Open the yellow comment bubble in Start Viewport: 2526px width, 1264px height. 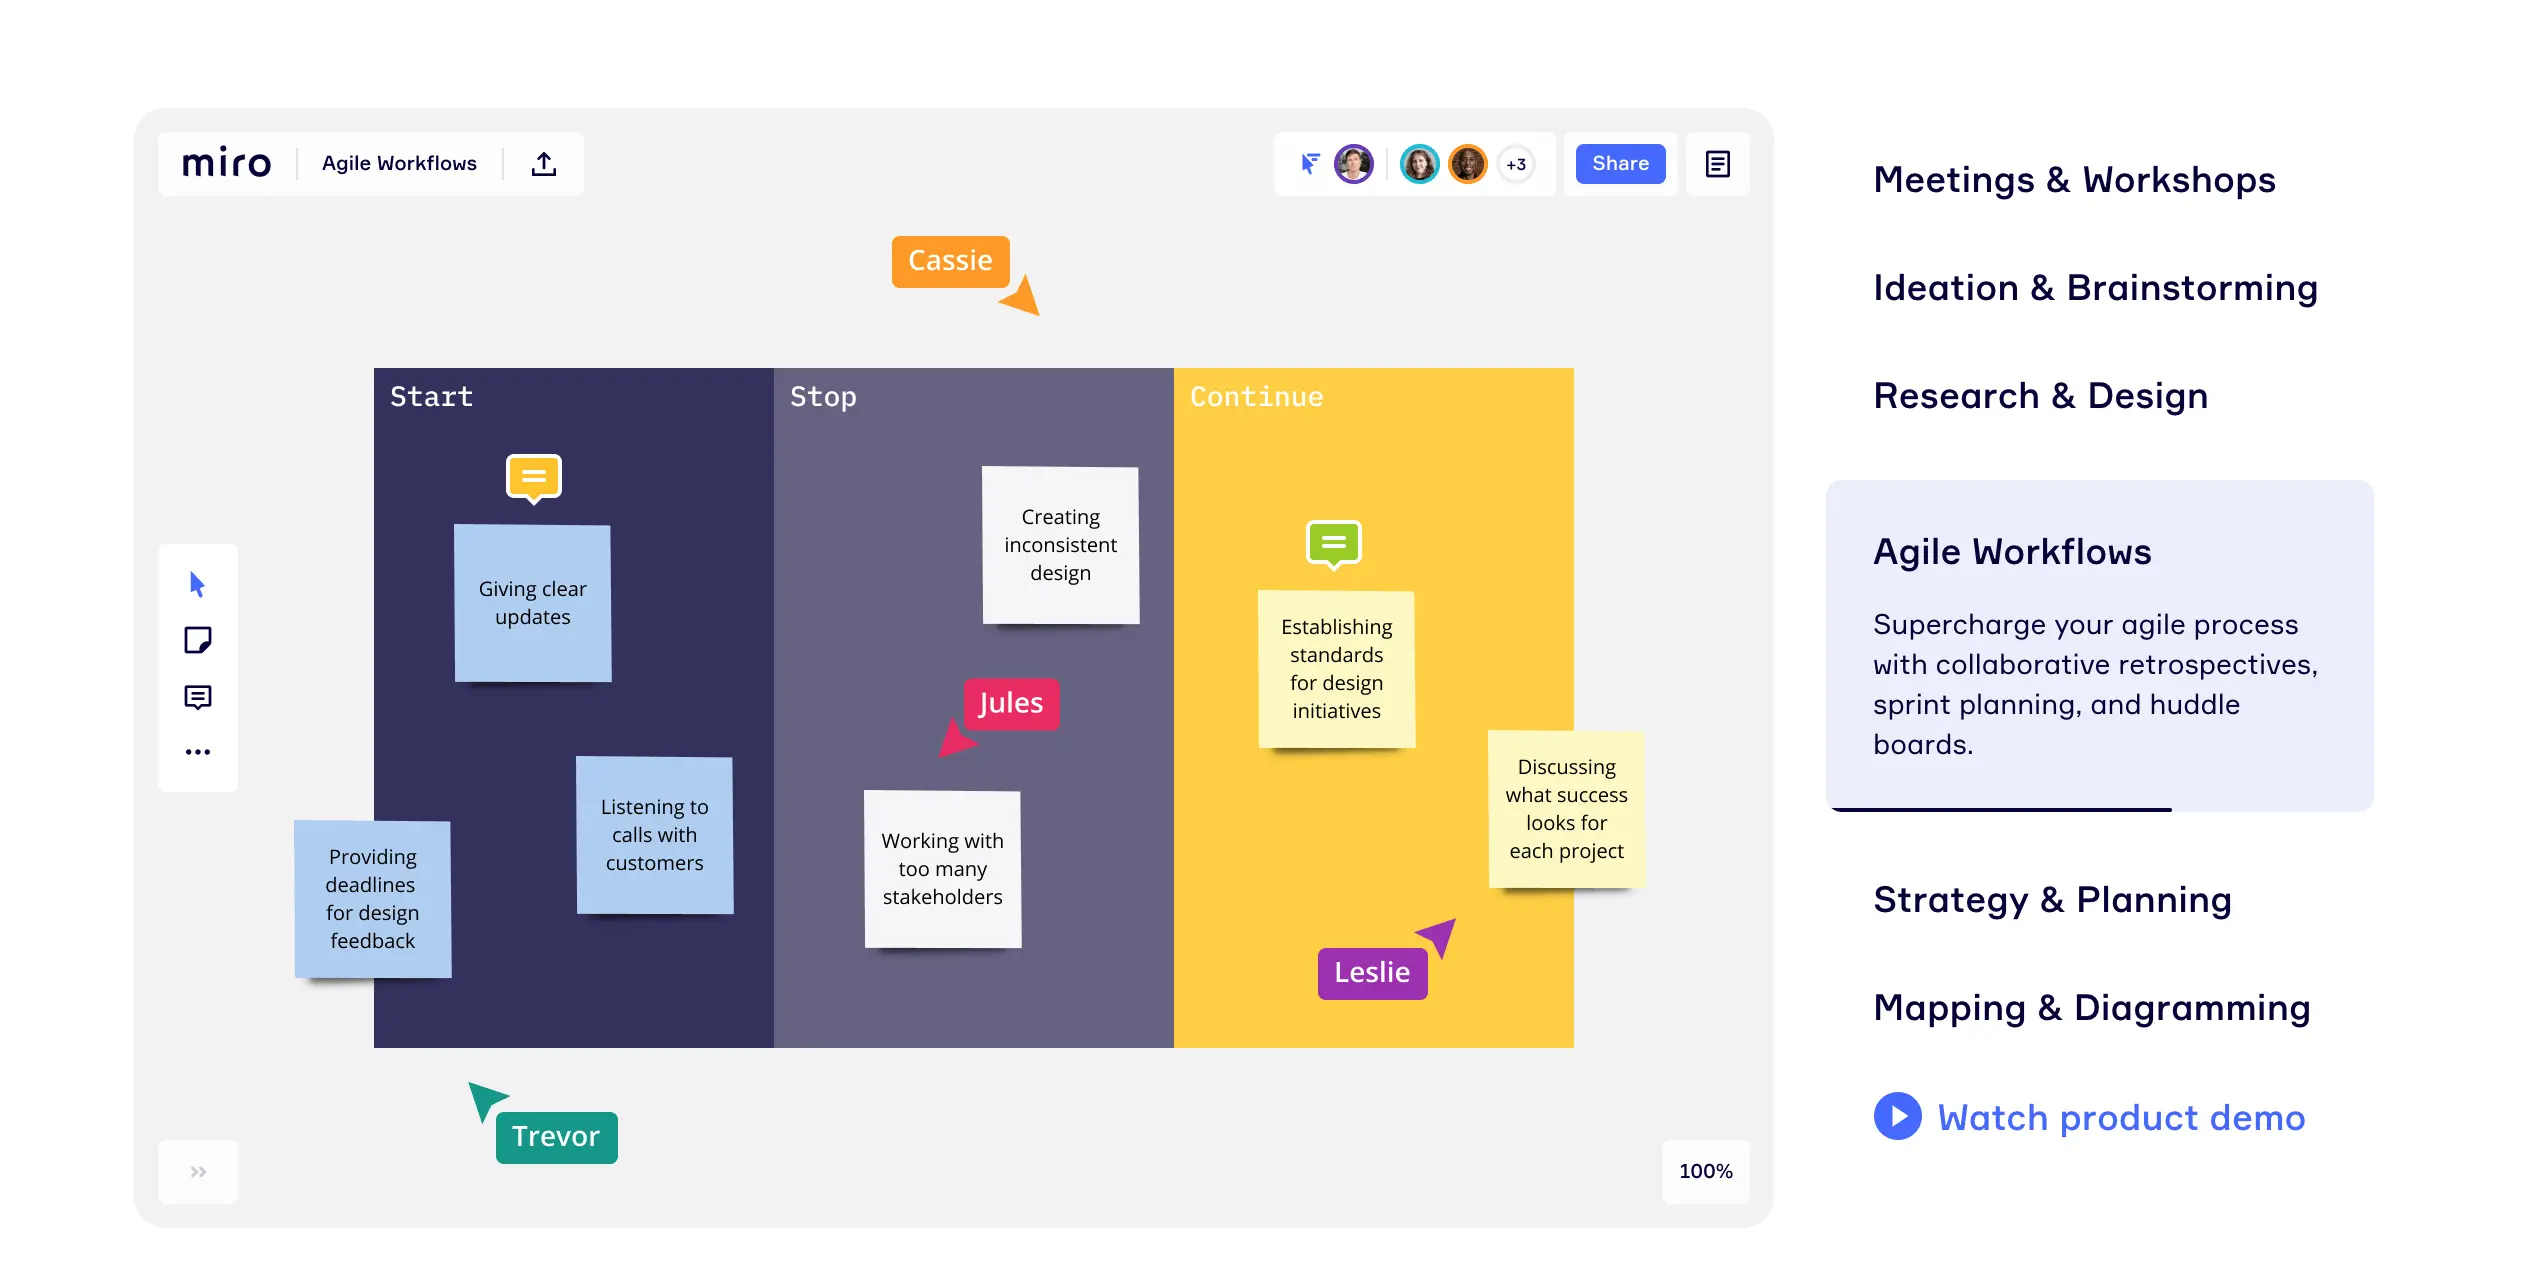pyautogui.click(x=533, y=477)
